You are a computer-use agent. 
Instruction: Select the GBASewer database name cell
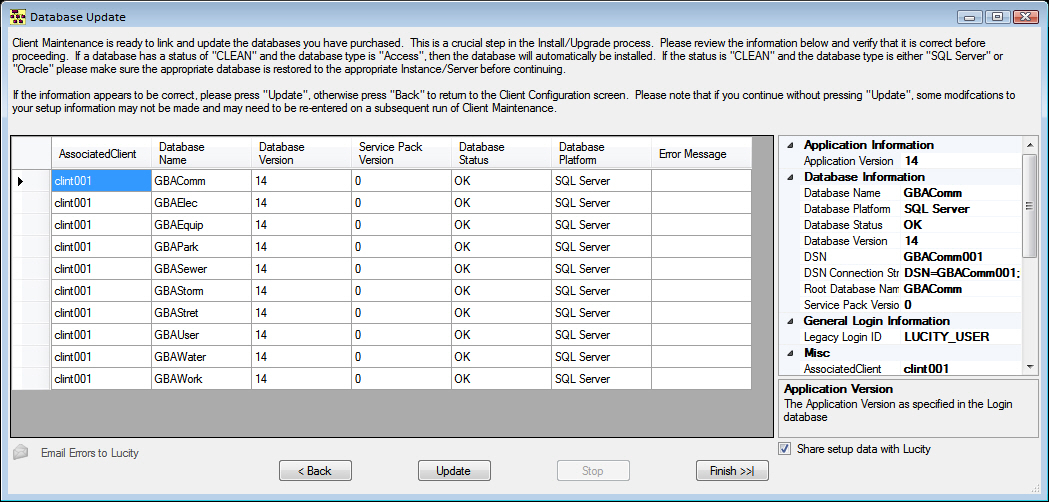click(201, 269)
